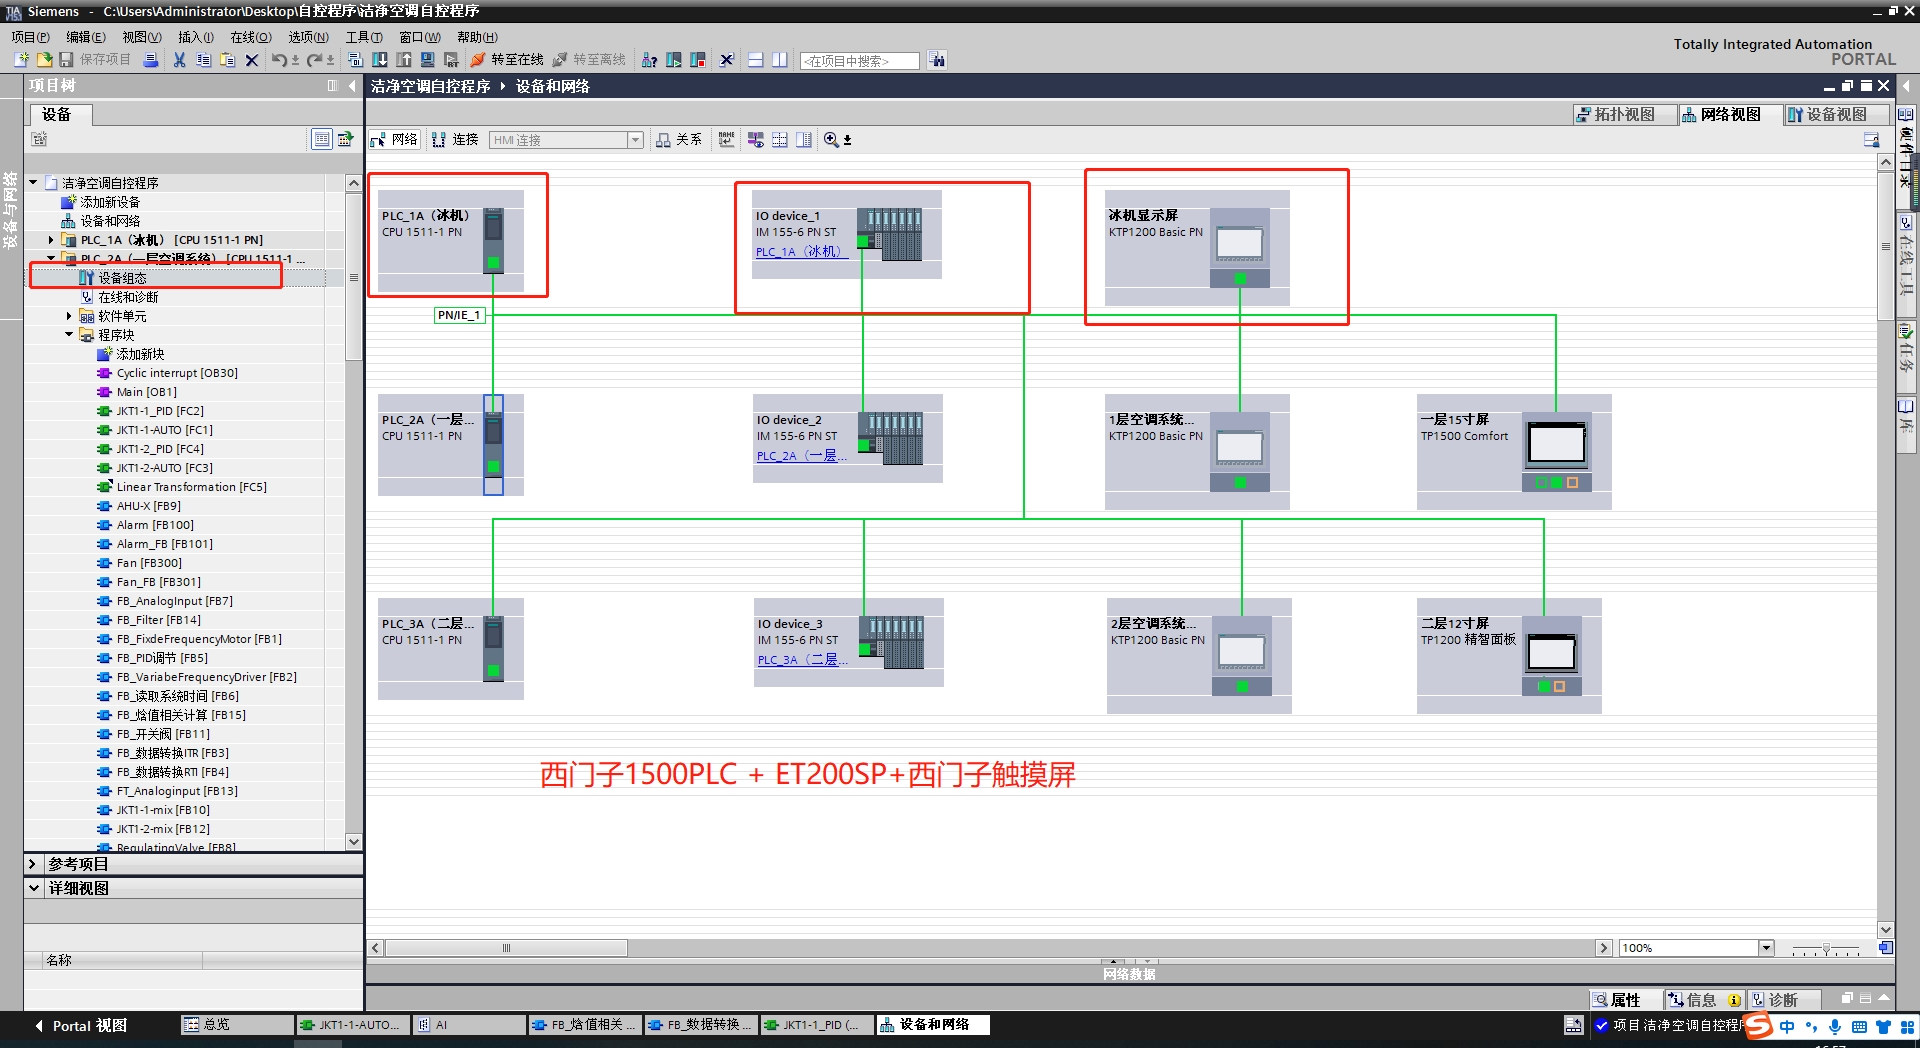Click the Sogou microphone tray icon
Screen dimensions: 1920x1048
pos(1835,1026)
